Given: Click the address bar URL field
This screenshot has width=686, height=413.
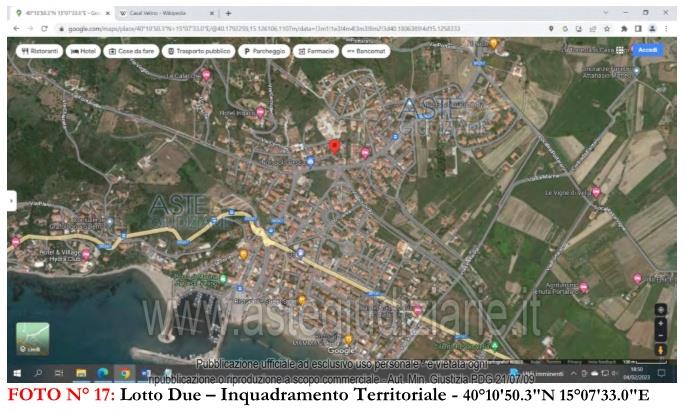Looking at the screenshot, I should point(302,29).
